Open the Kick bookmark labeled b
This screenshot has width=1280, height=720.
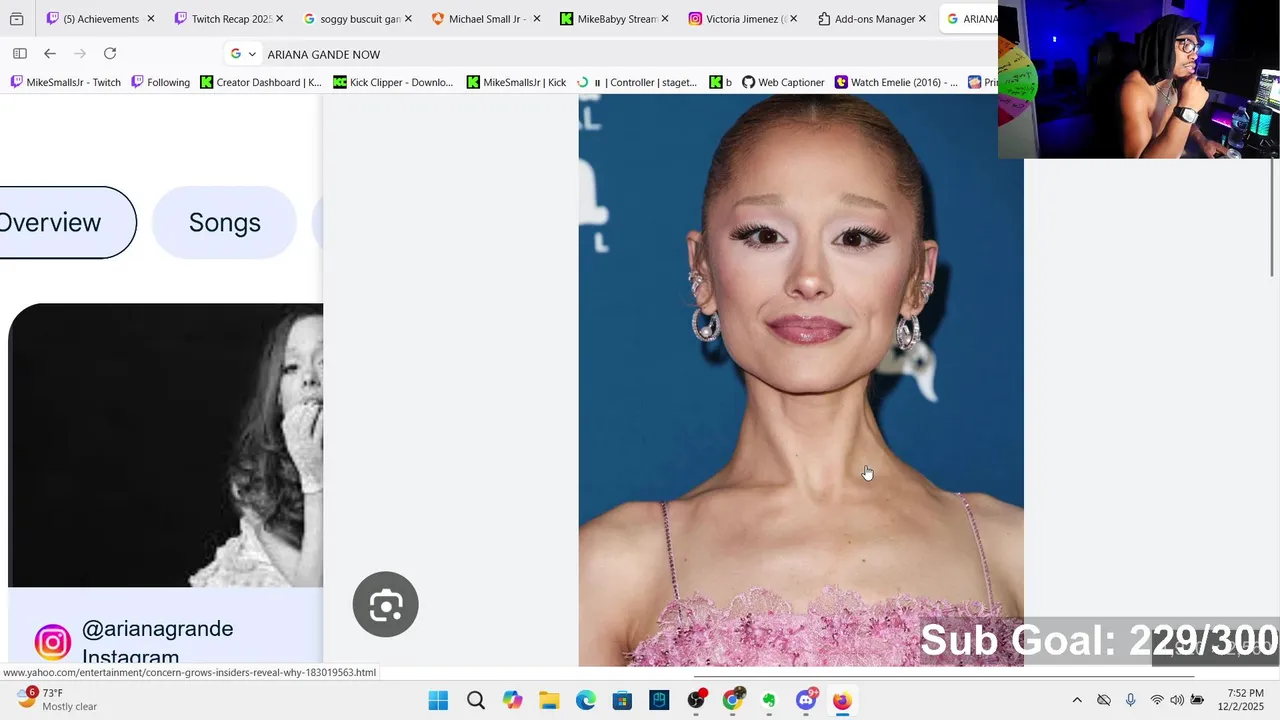click(x=721, y=82)
